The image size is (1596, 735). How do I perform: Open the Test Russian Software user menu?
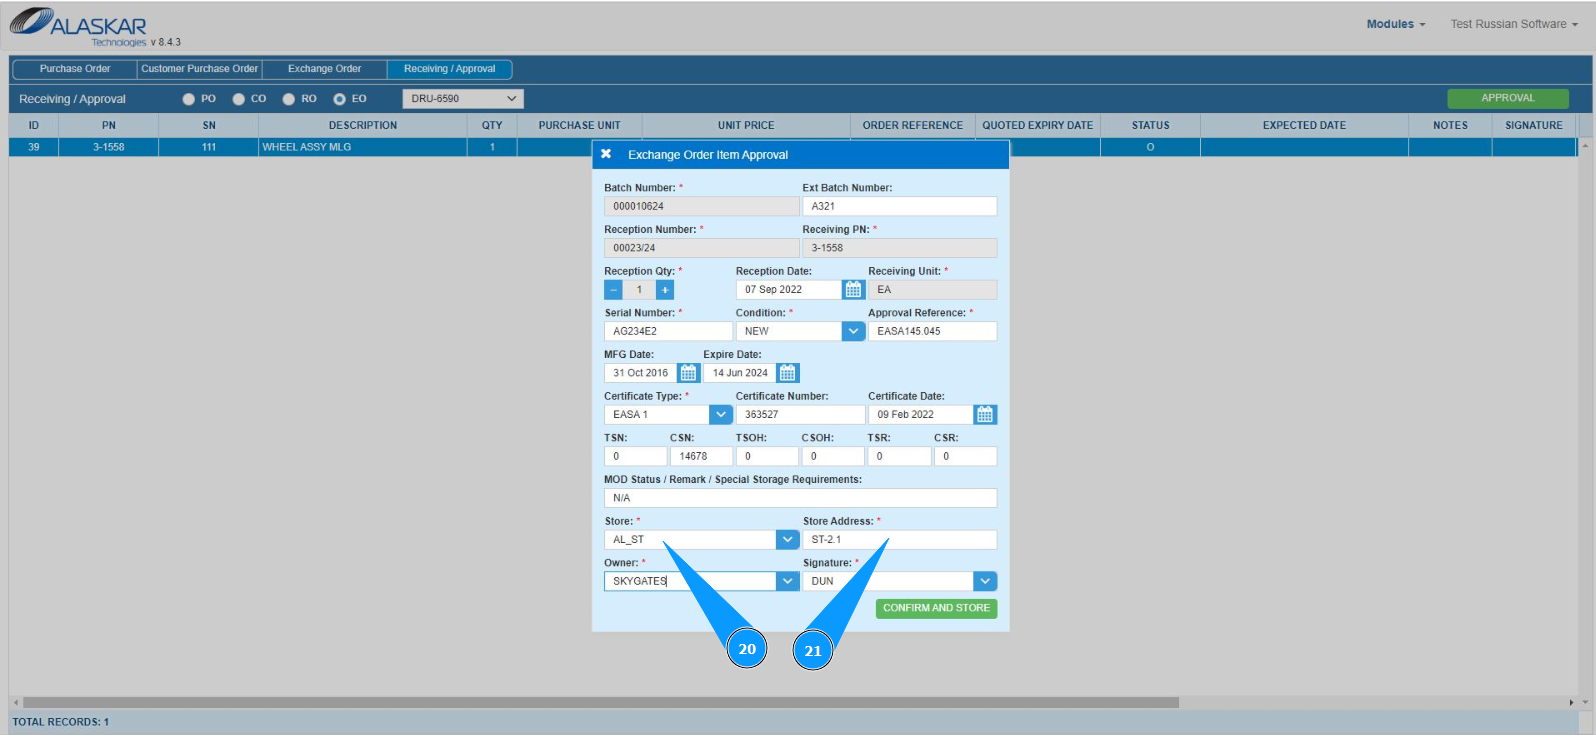pos(1514,24)
